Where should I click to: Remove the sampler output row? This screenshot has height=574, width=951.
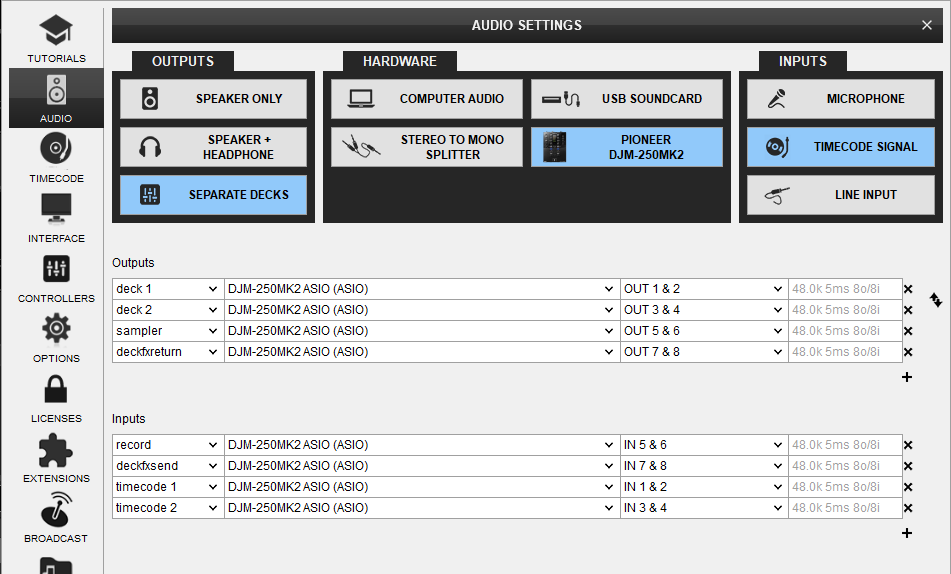(908, 331)
